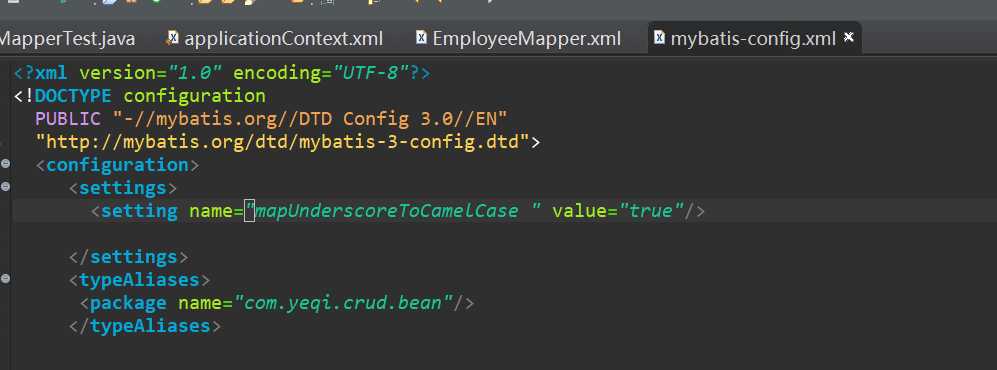The width and height of the screenshot is (997, 370).
Task: Click the "-//mybatis.org//DTD Config 3.0//EN" string
Action: pos(310,119)
